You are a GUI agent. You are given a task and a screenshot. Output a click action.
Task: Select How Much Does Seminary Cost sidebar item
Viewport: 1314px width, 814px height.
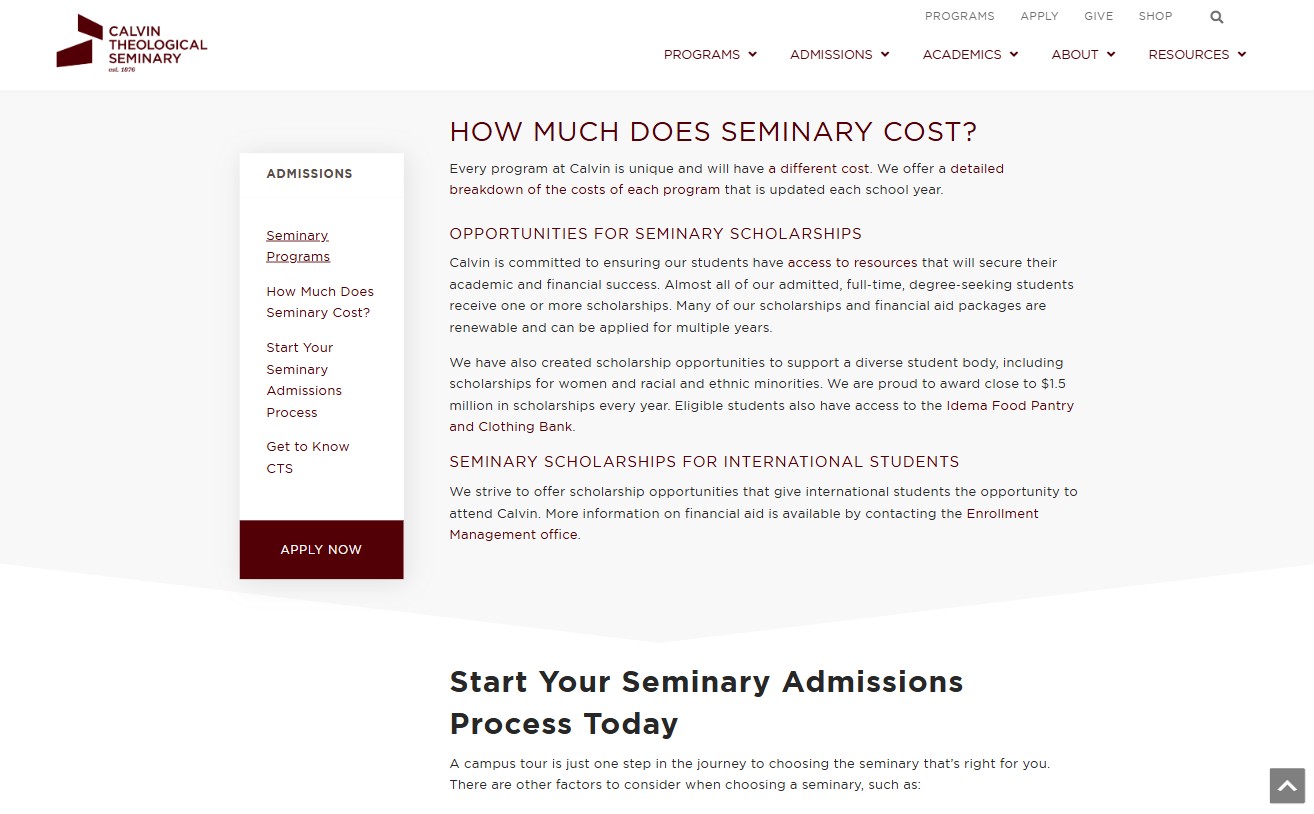tap(319, 302)
